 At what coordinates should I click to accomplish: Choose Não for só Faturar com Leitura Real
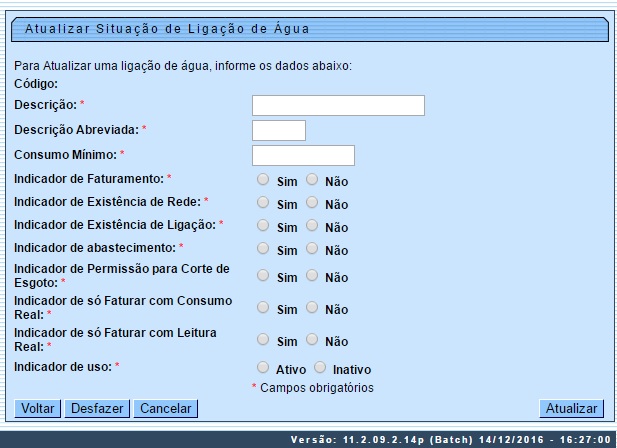tap(312, 339)
